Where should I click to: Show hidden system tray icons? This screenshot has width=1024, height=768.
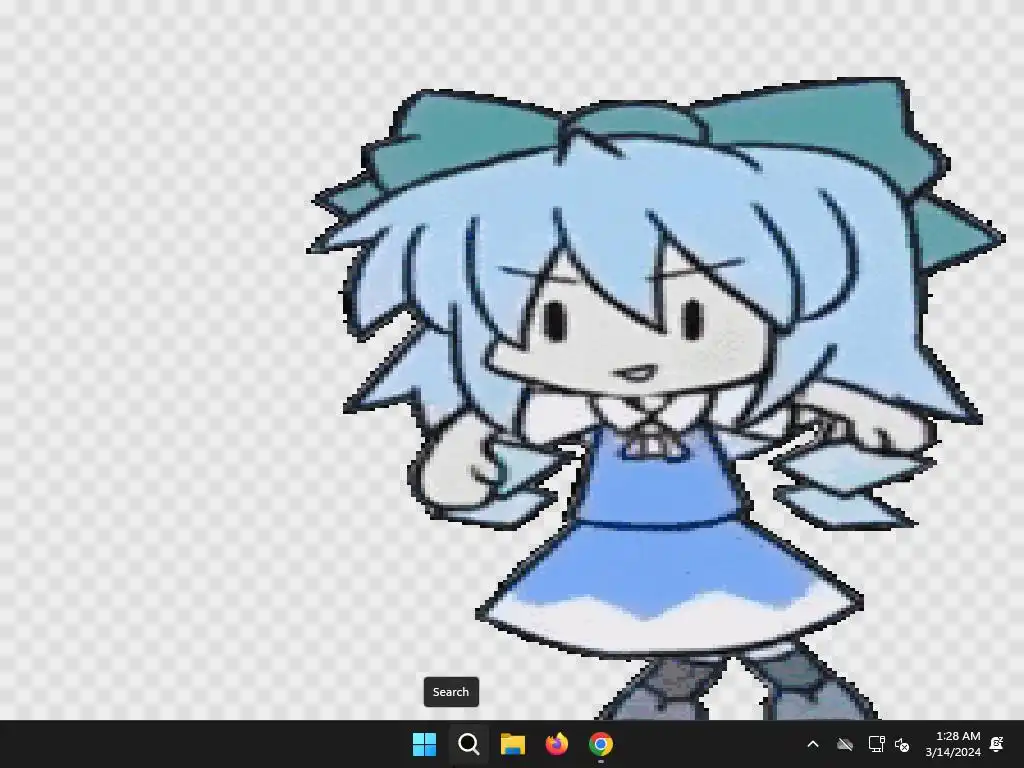pyautogui.click(x=813, y=744)
